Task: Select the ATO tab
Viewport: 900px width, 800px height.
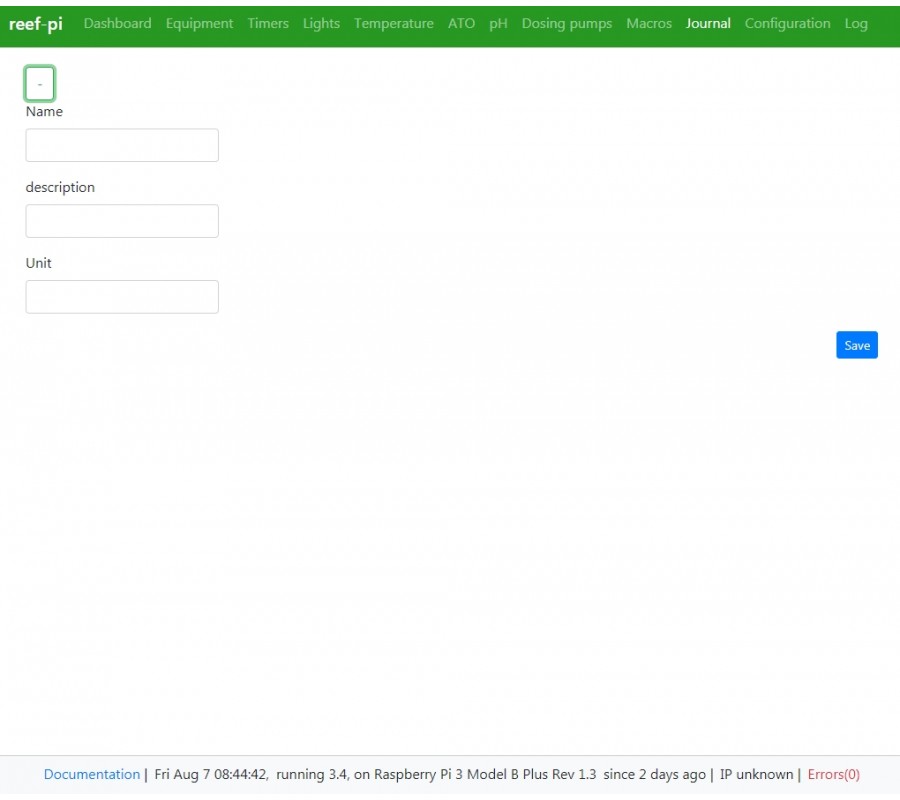Action: click(461, 24)
